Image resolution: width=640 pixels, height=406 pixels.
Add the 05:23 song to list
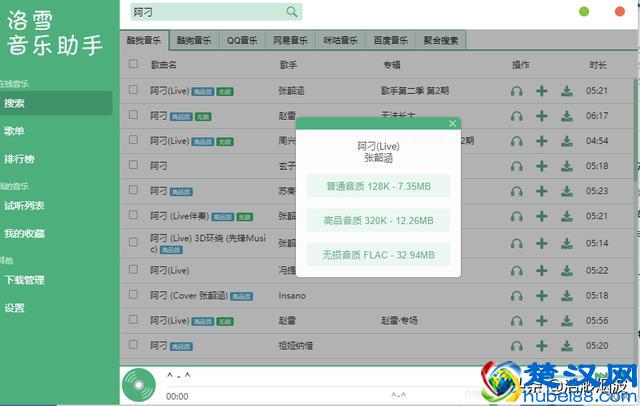click(542, 191)
